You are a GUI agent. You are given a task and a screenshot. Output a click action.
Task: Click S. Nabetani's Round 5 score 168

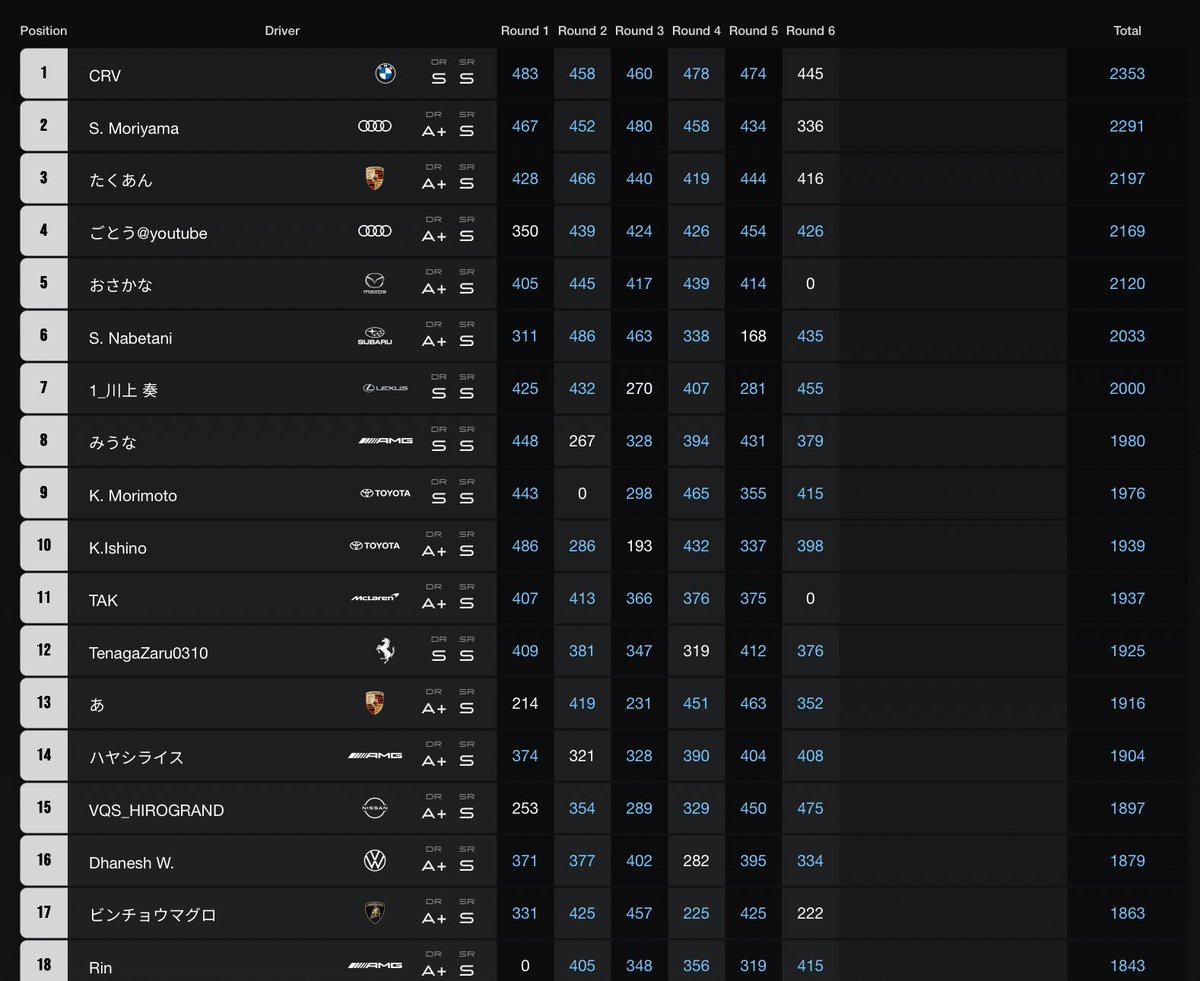click(753, 336)
